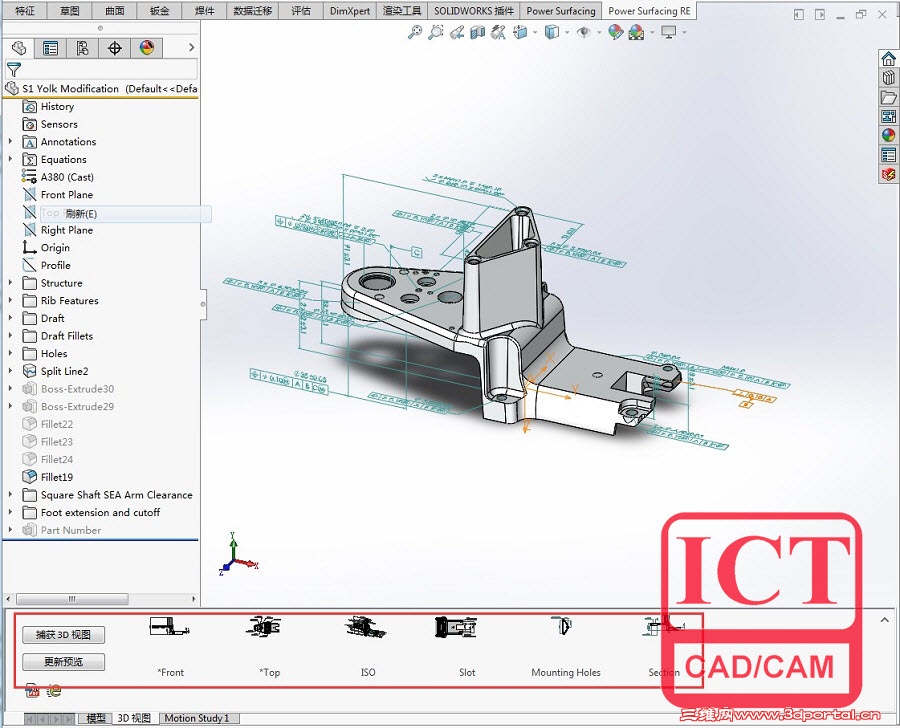The image size is (900, 728).
Task: Expand the Annotations tree node
Action: click(10, 141)
